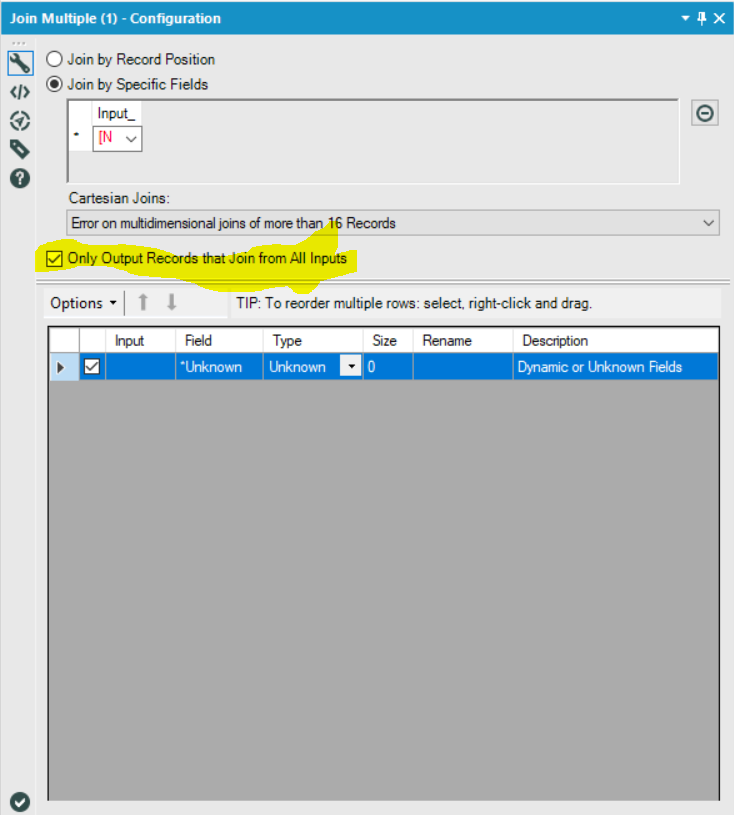This screenshot has height=815, width=734.
Task: Move selected row down arrow
Action: click(x=172, y=303)
